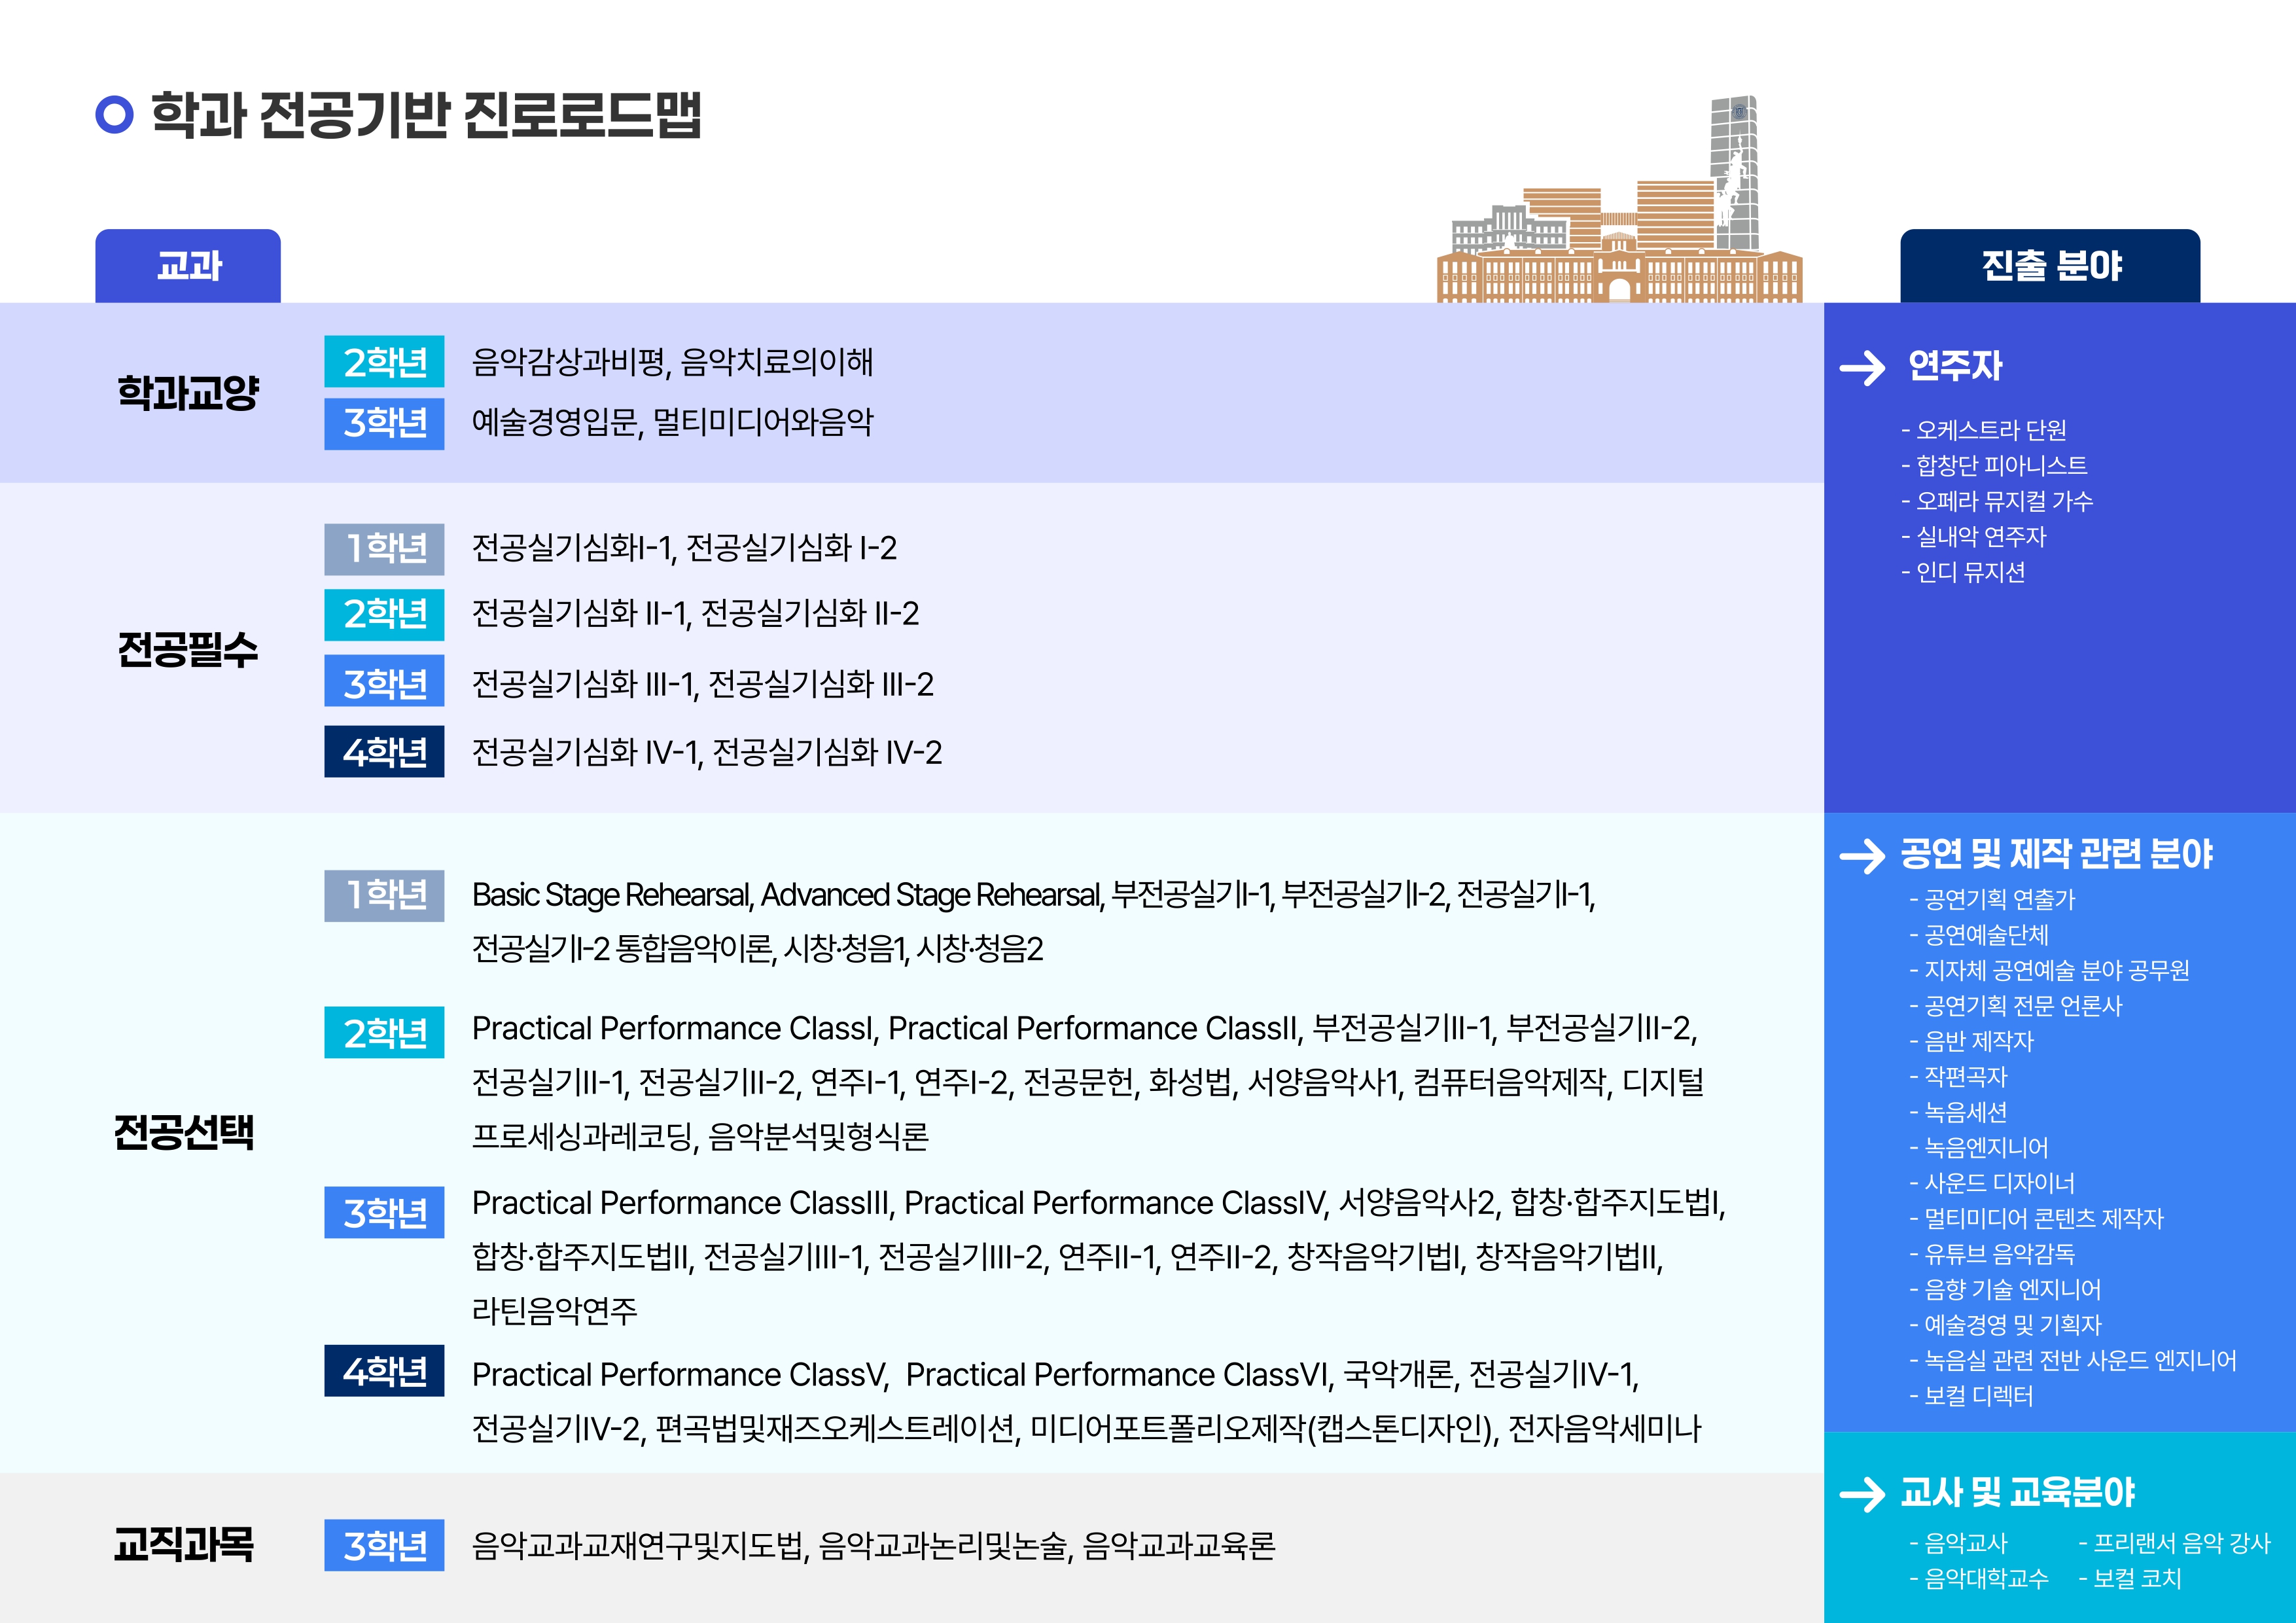Select the 진출 분야 tab
This screenshot has height=1623, width=2296.
click(2050, 266)
